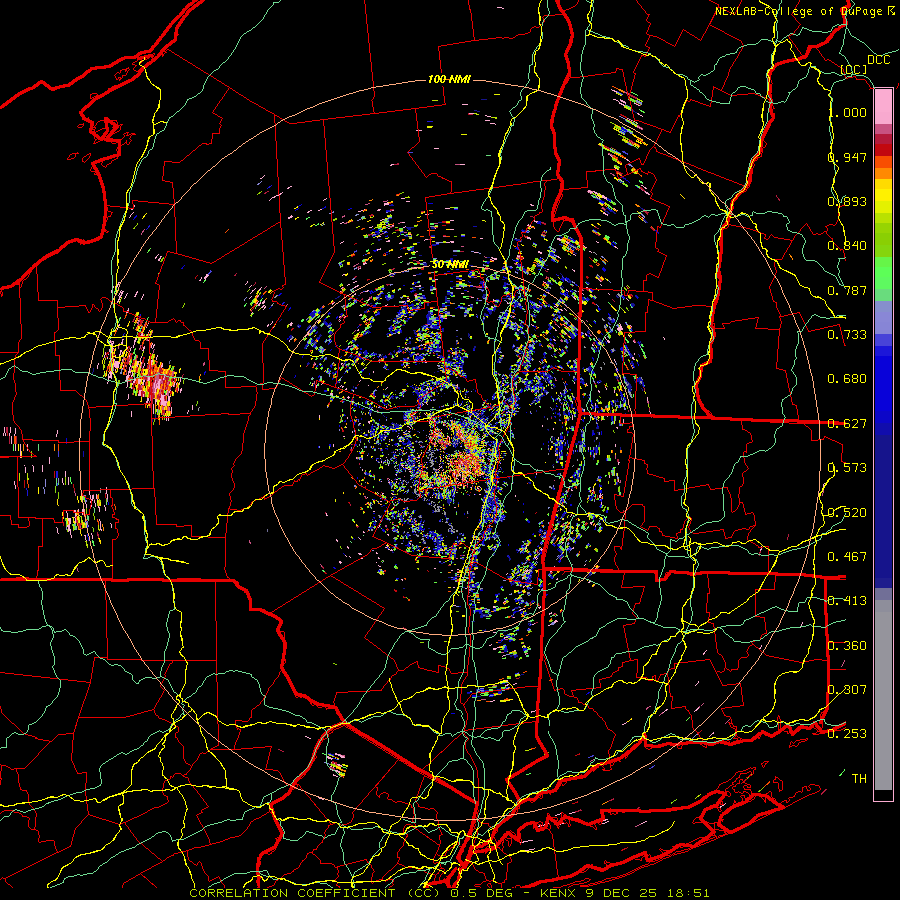Viewport: 900px width, 900px height.
Task: Click the 0.680 scale value
Action: [847, 379]
